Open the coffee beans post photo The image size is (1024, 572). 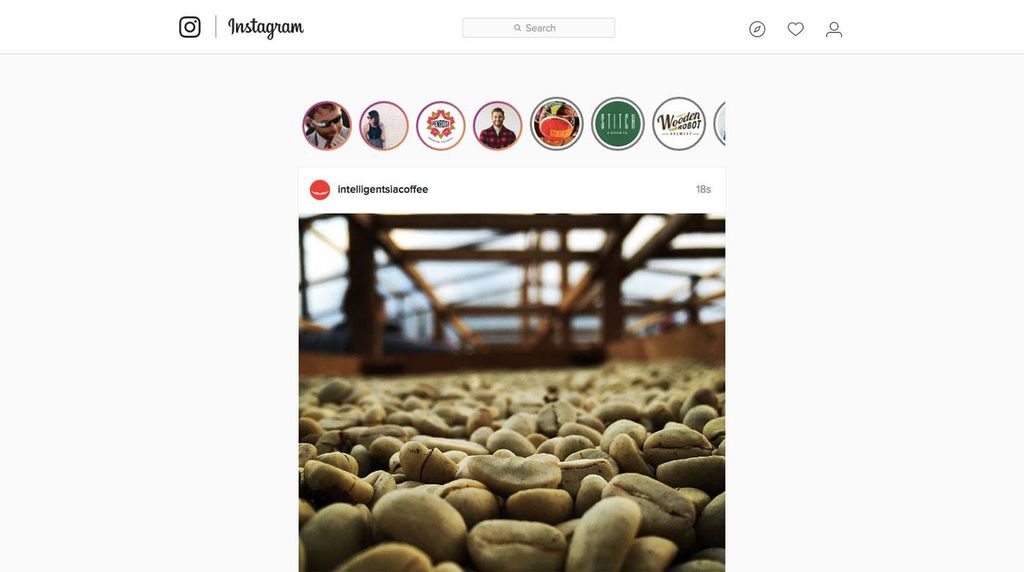coord(512,392)
